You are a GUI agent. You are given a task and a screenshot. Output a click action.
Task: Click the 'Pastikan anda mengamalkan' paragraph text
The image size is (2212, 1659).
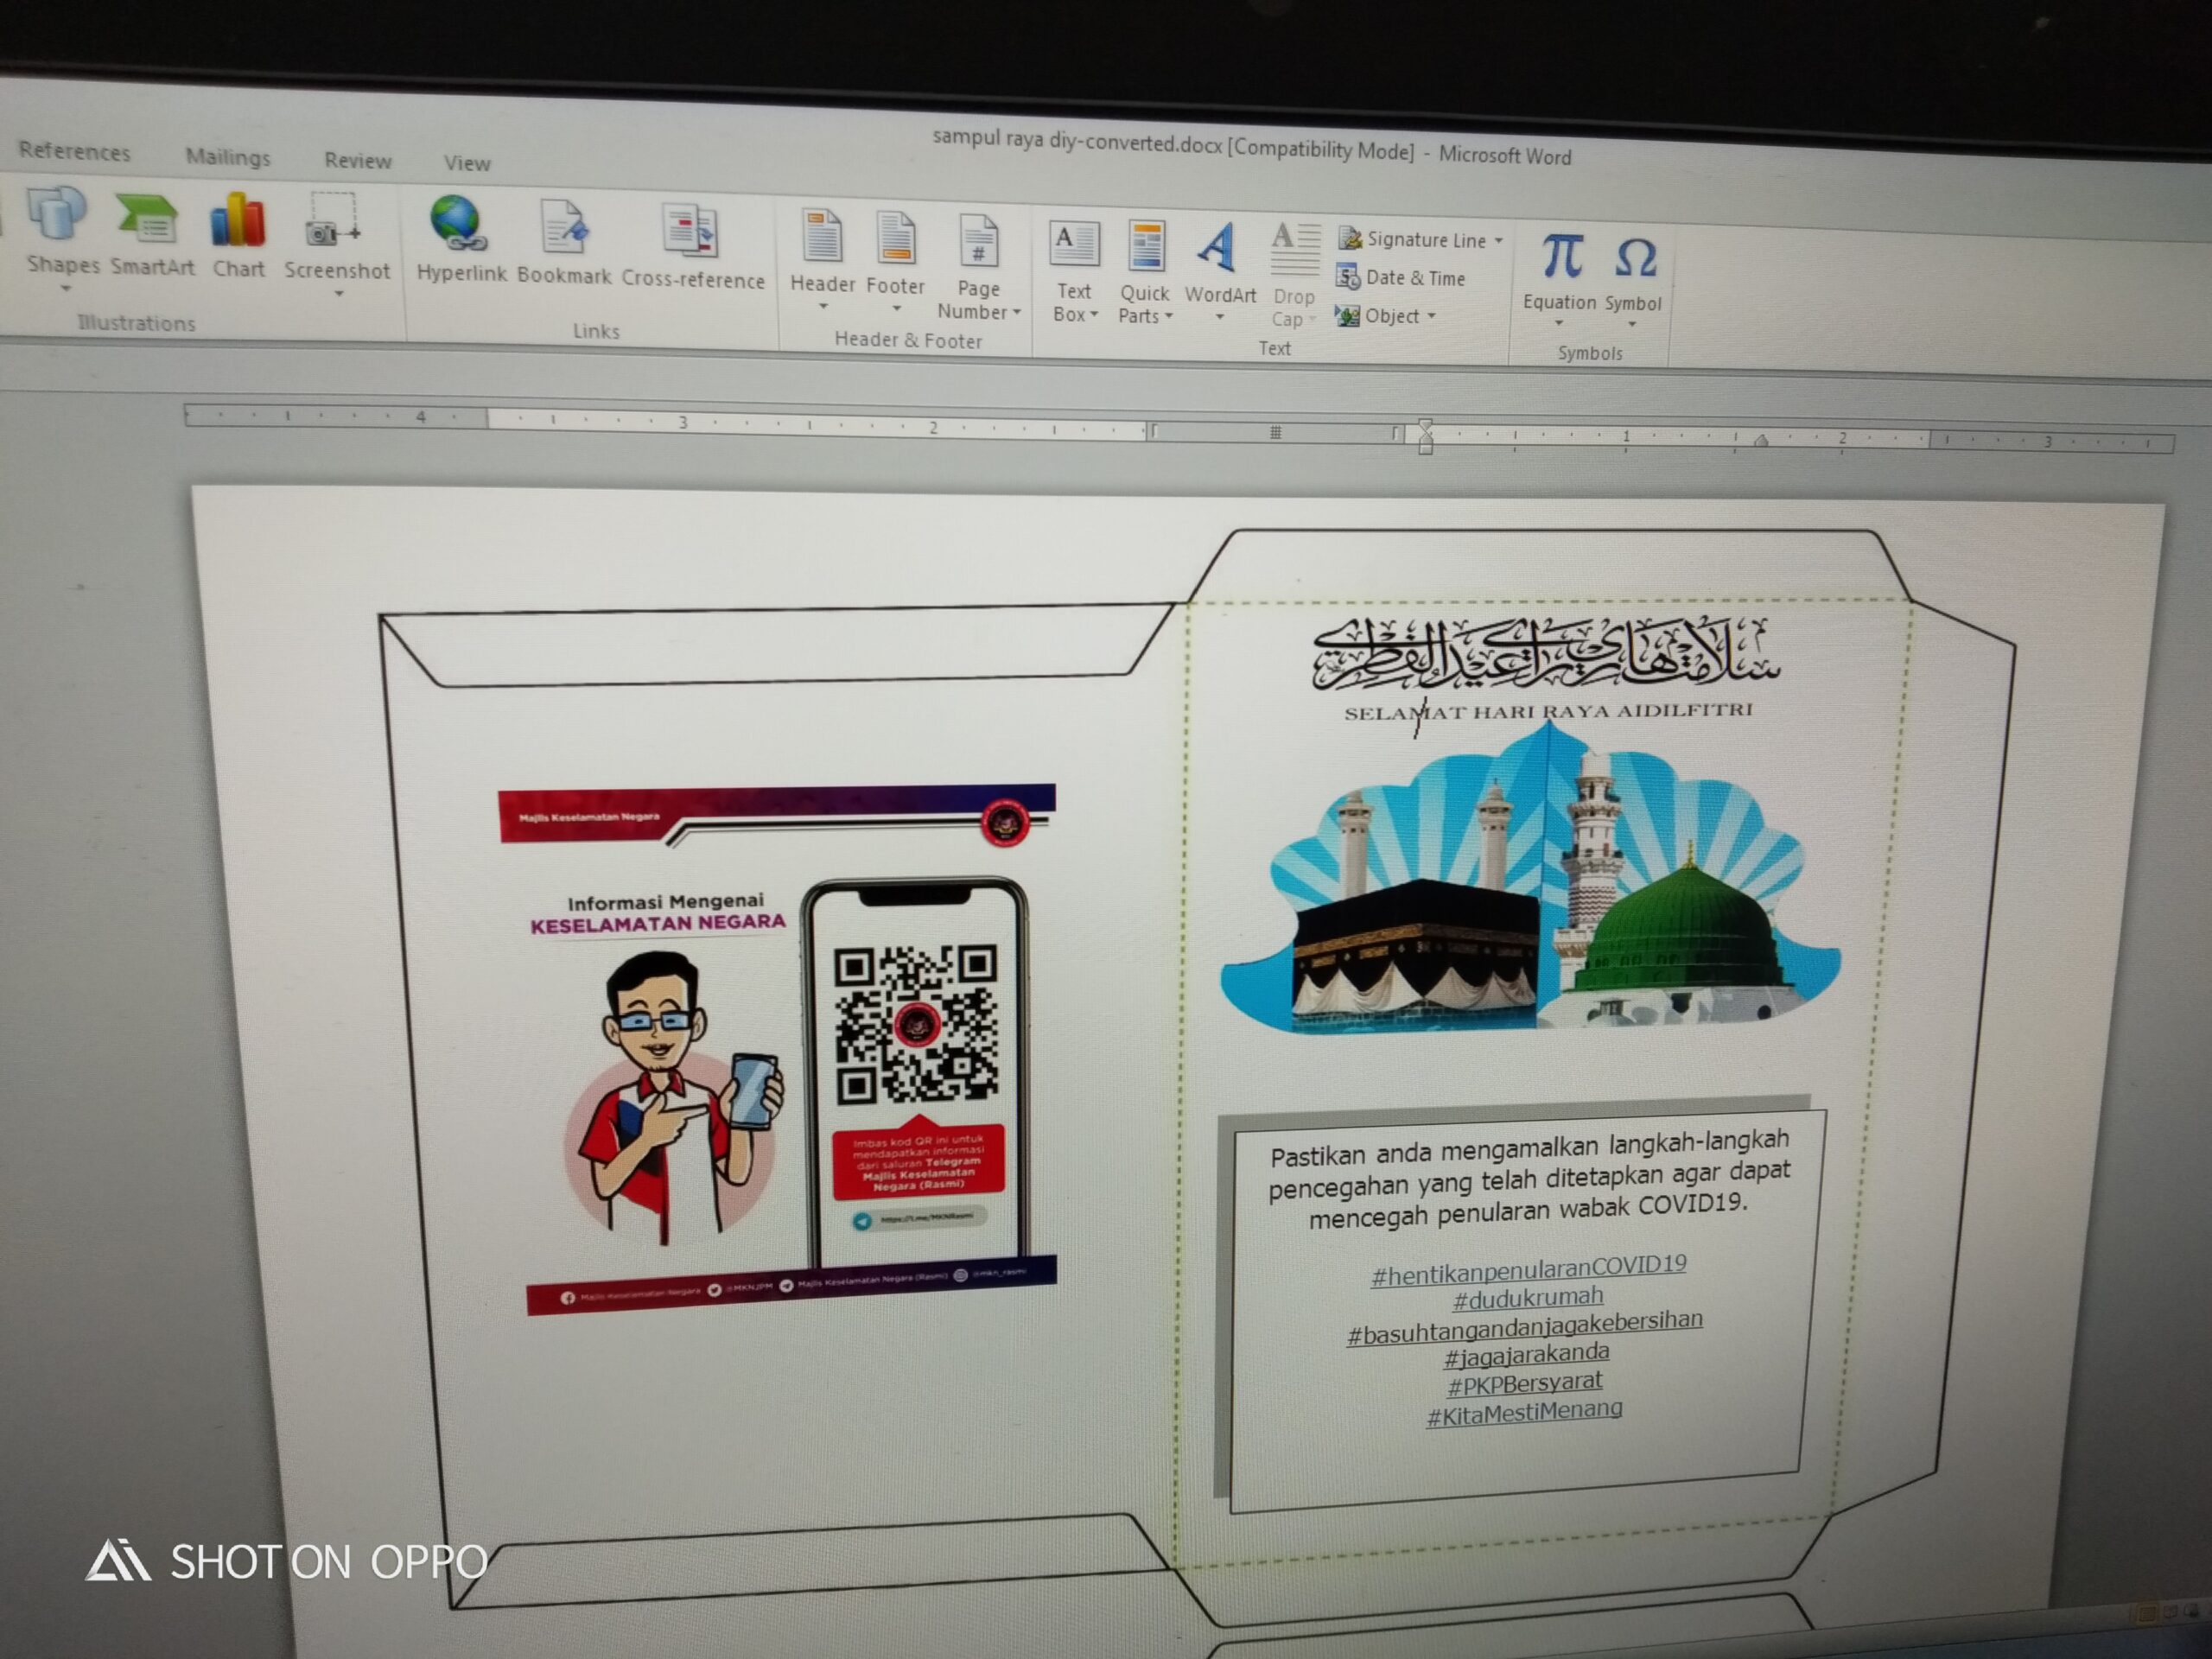tap(1529, 1181)
